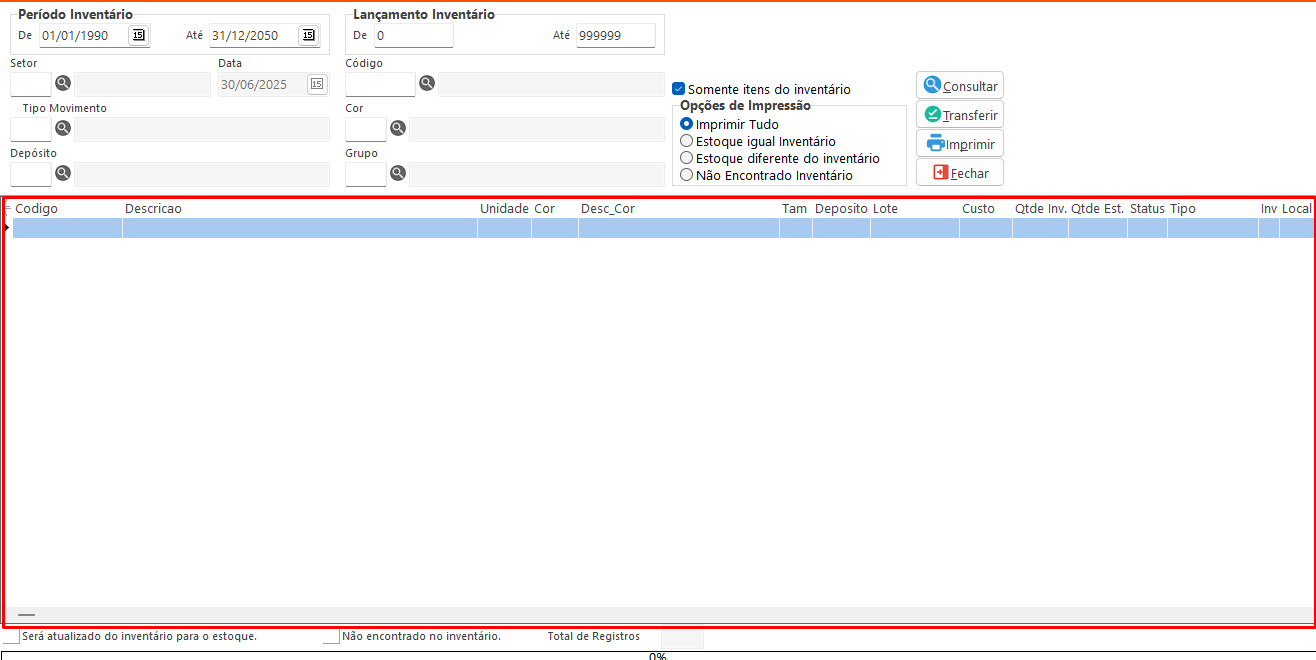The width and height of the screenshot is (1316, 660).
Task: Close the window with Fechar button
Action: [959, 173]
